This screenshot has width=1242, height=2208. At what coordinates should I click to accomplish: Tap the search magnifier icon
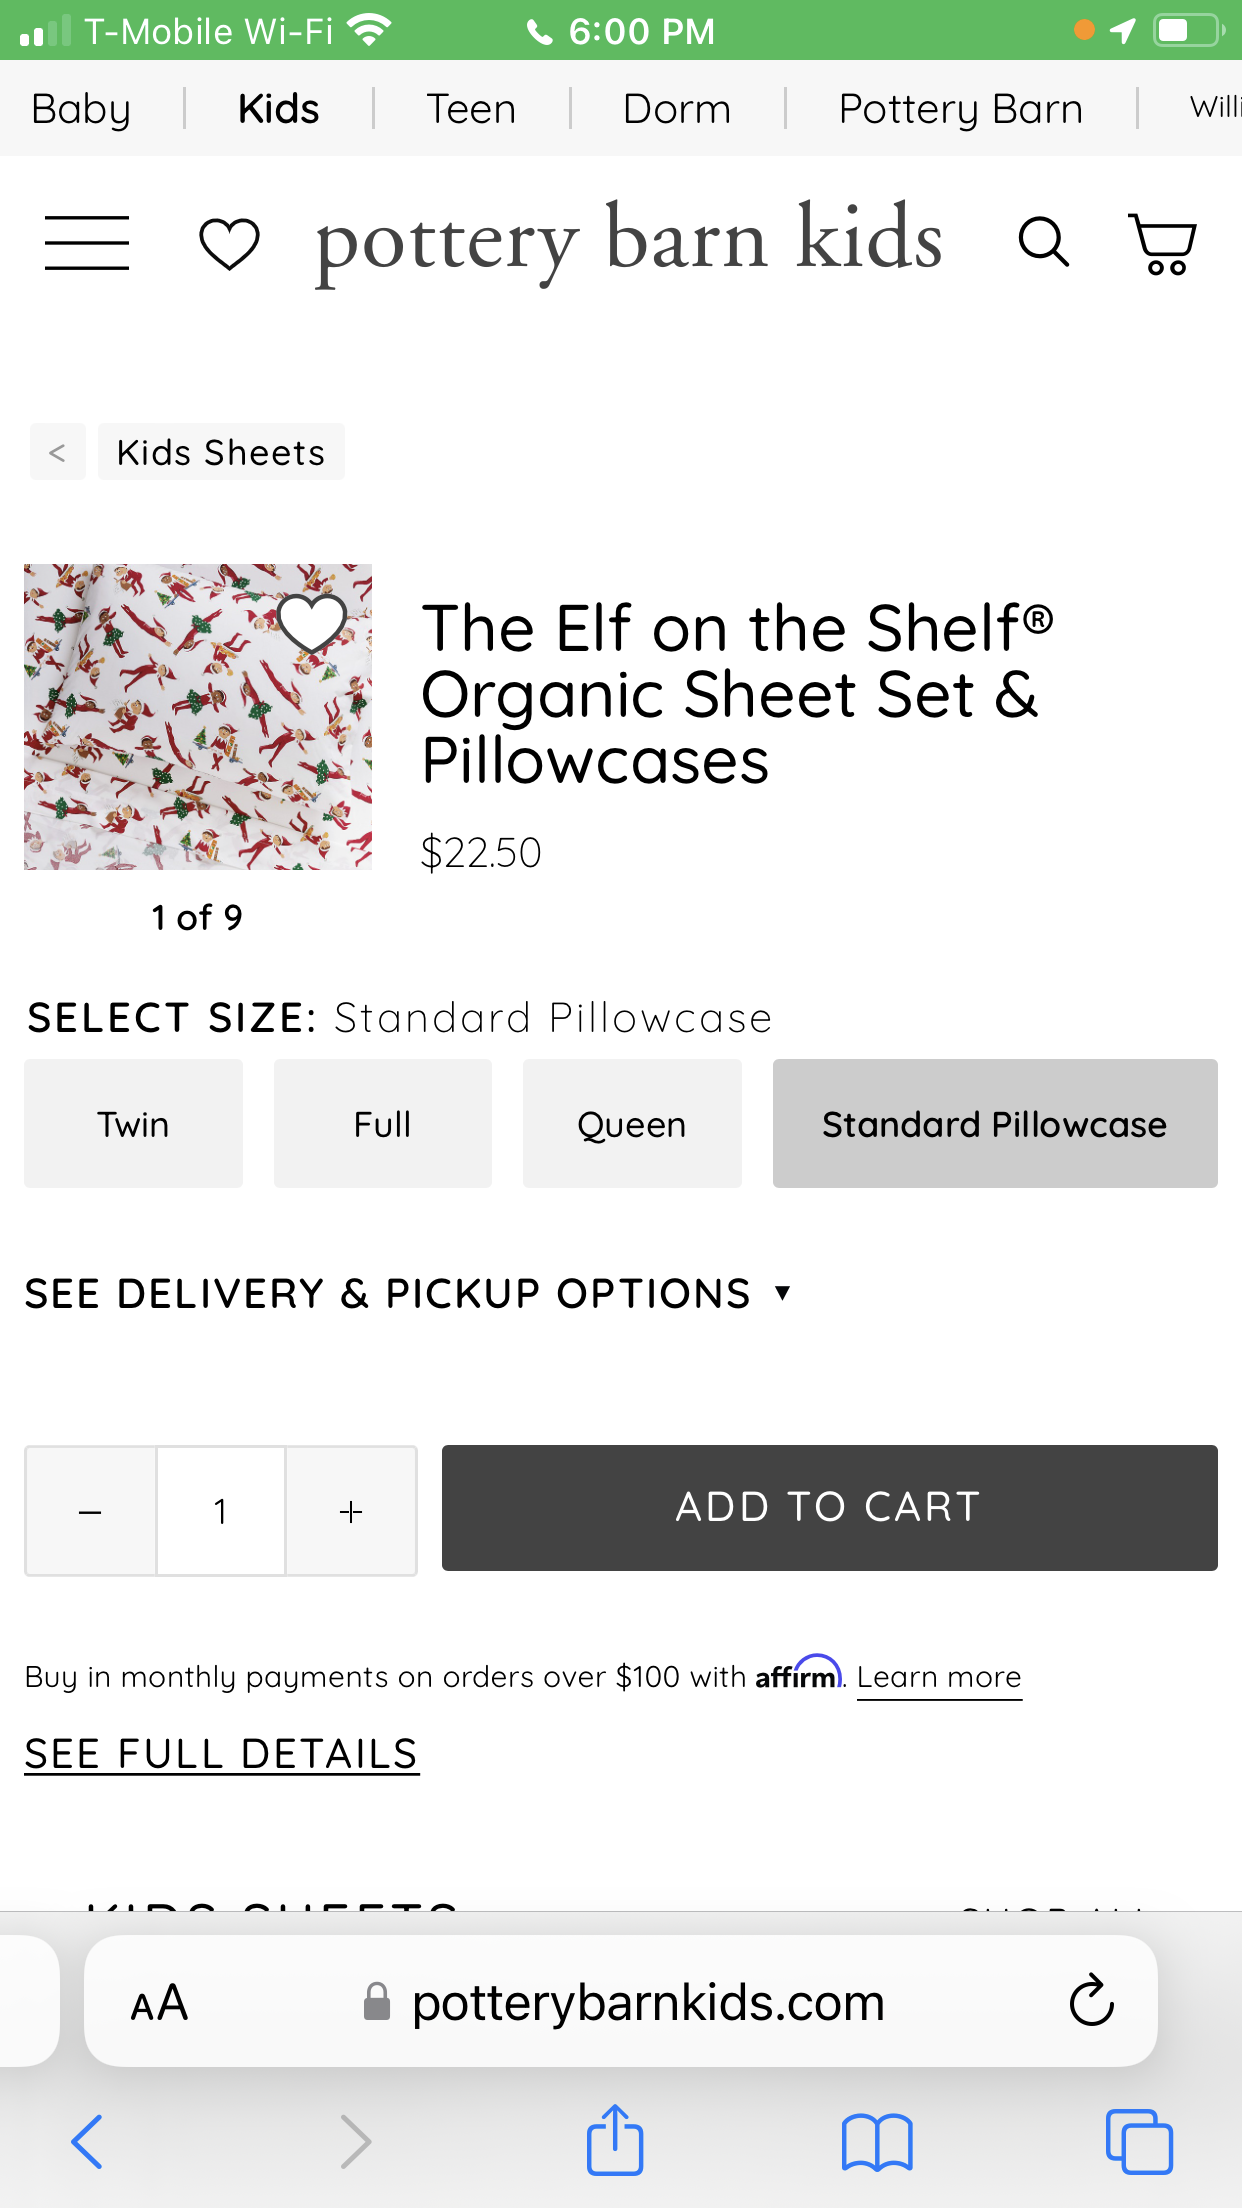click(x=1043, y=243)
